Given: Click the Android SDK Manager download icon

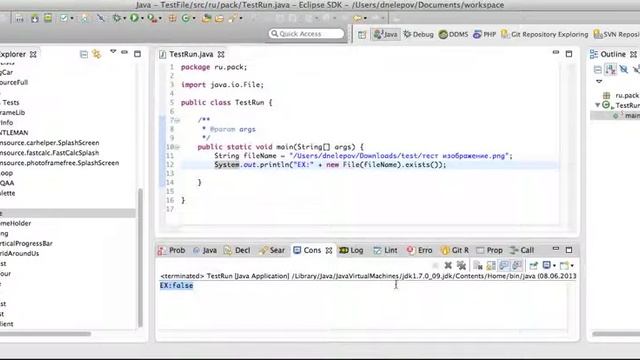Looking at the screenshot, I should [35, 18].
